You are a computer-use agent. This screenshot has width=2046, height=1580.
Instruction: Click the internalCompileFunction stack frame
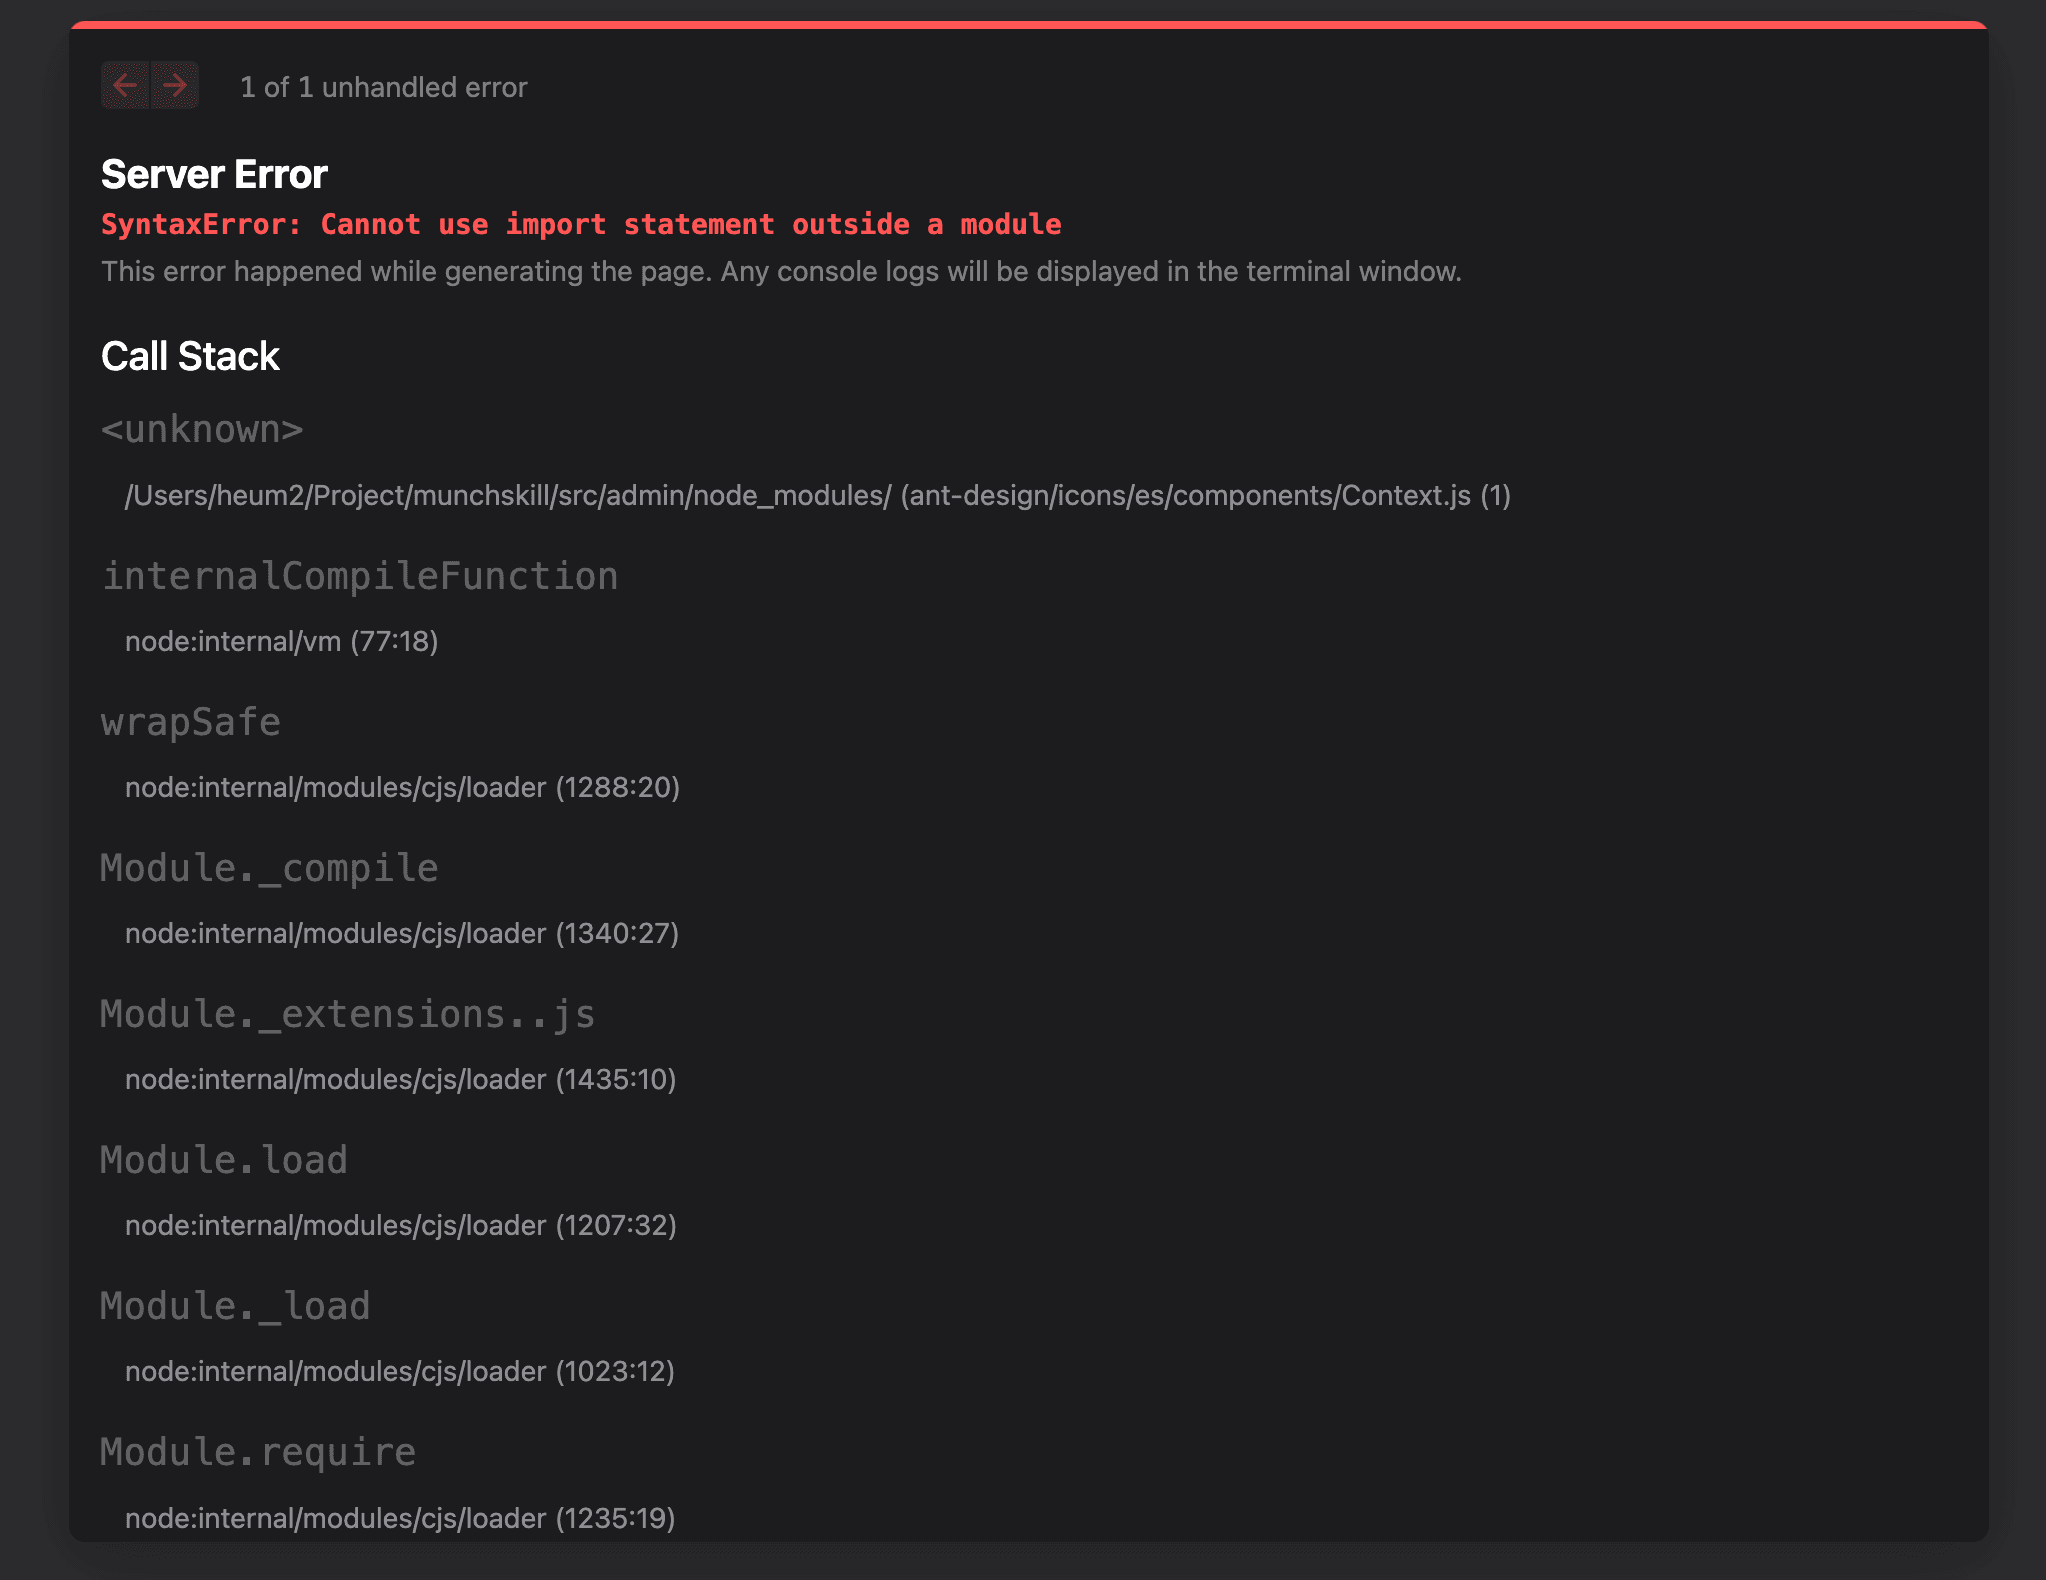pyautogui.click(x=360, y=576)
